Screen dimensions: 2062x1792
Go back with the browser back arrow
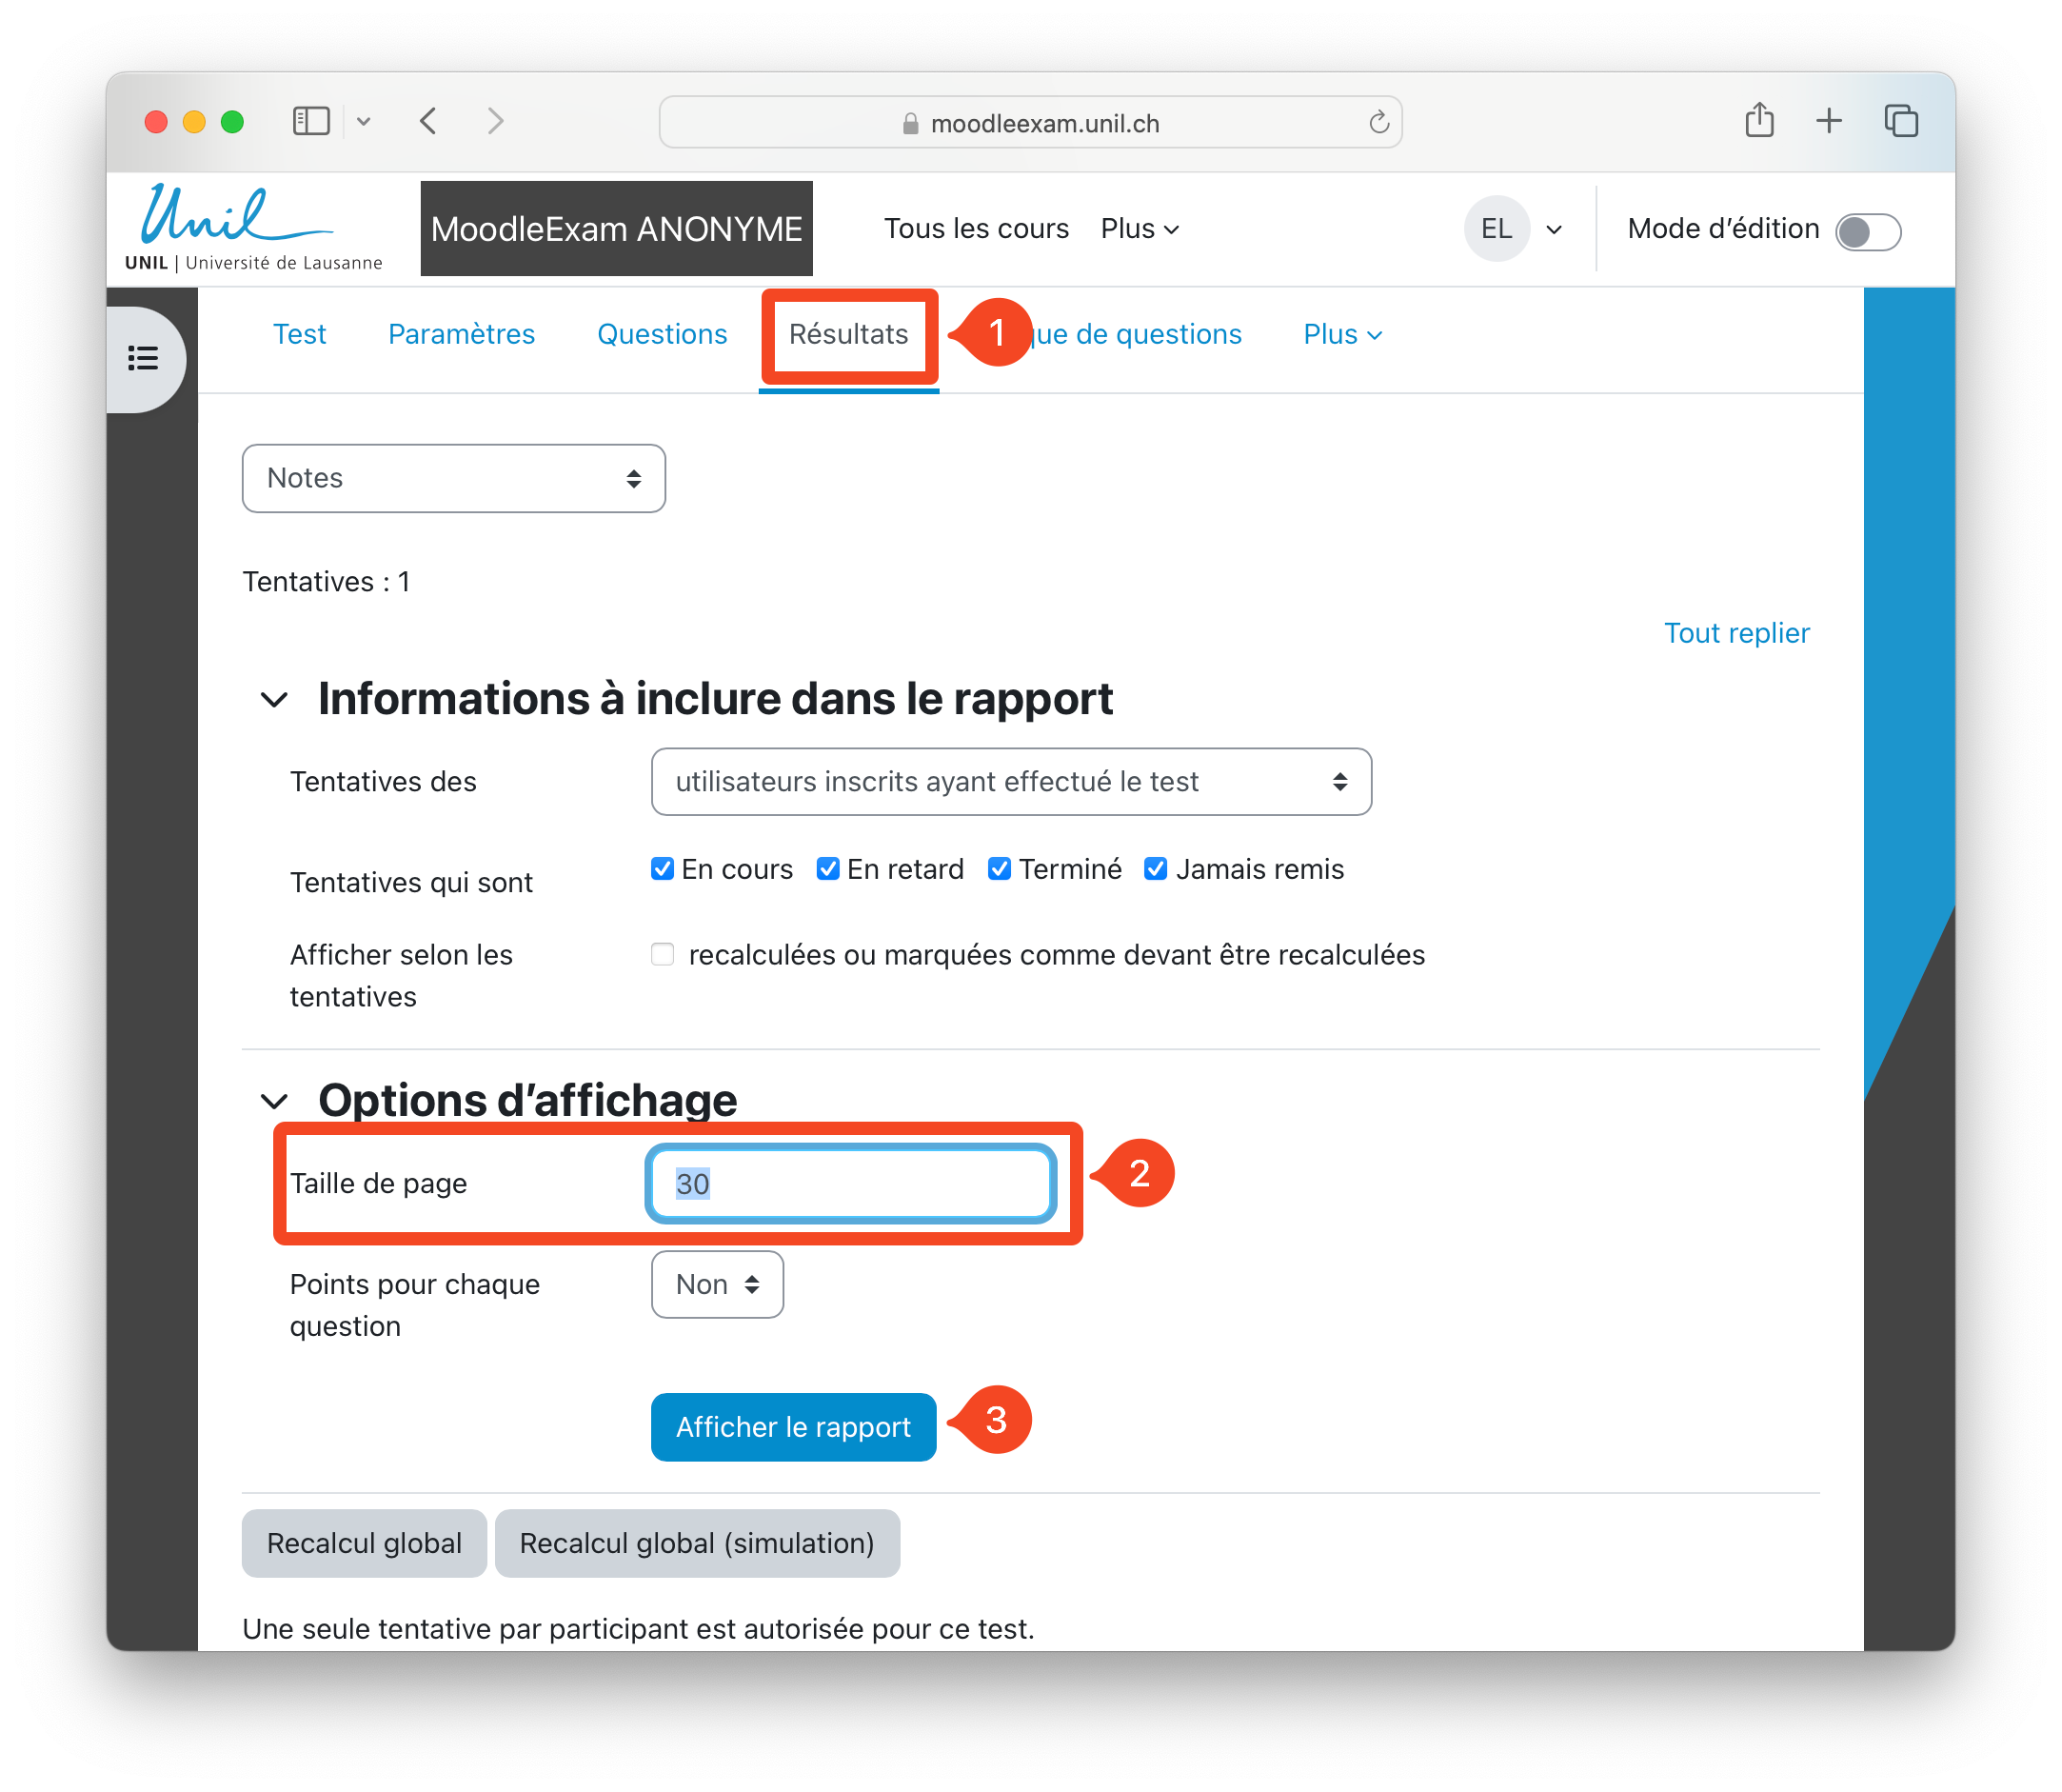pyautogui.click(x=429, y=121)
